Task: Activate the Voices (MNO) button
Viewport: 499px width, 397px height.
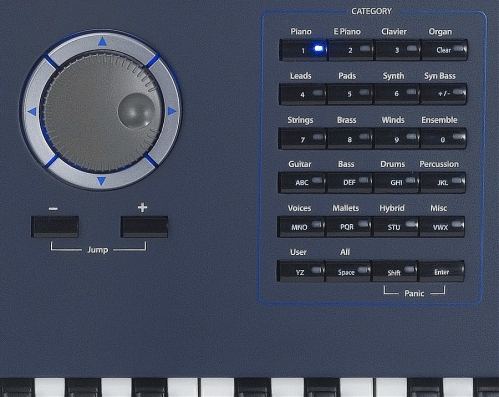Action: 301,227
